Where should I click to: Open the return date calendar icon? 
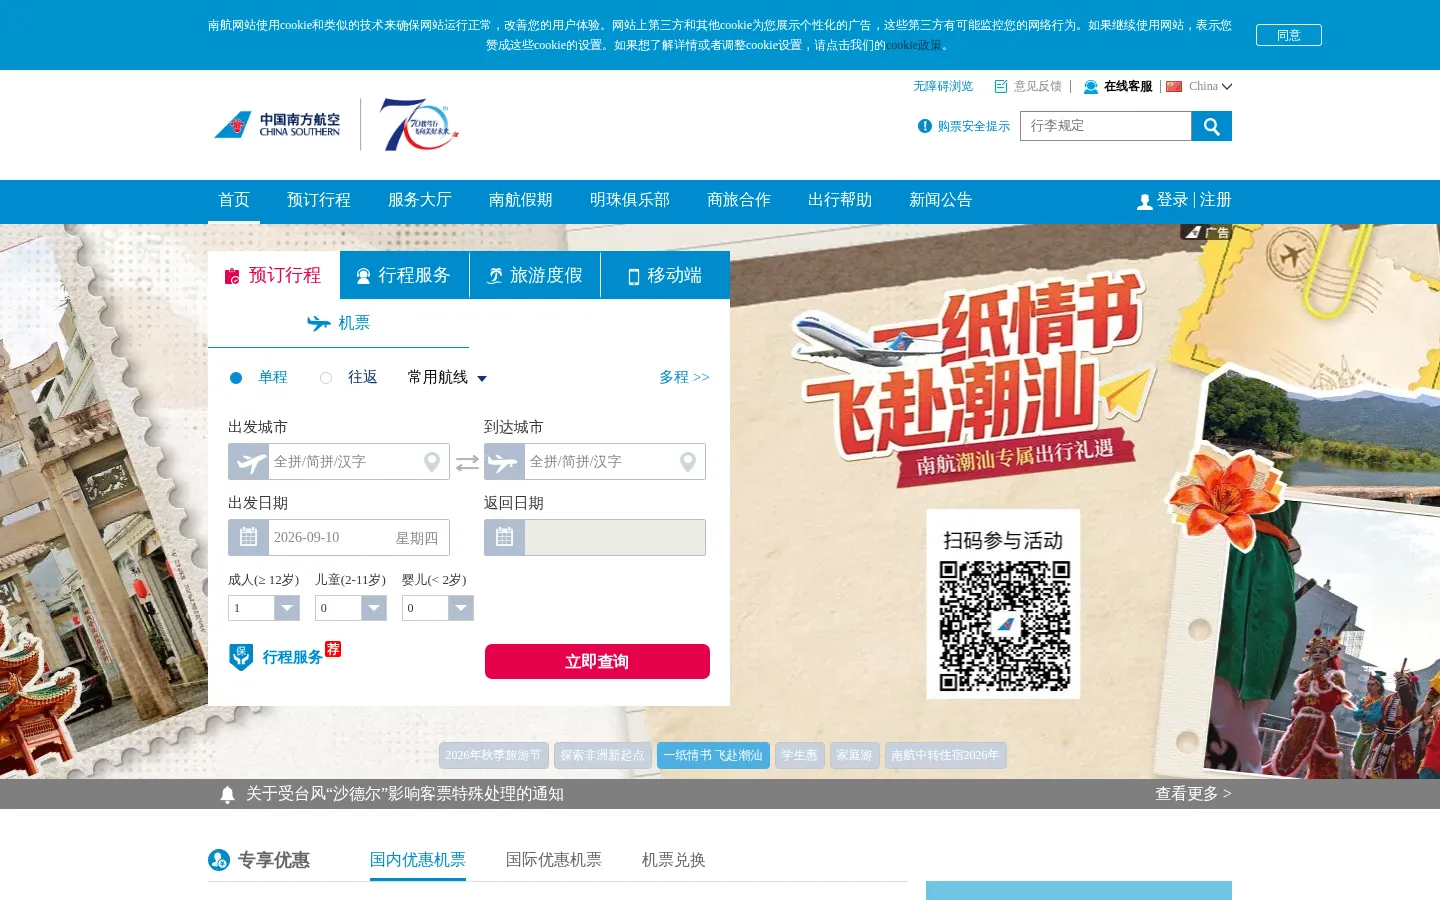coord(505,538)
